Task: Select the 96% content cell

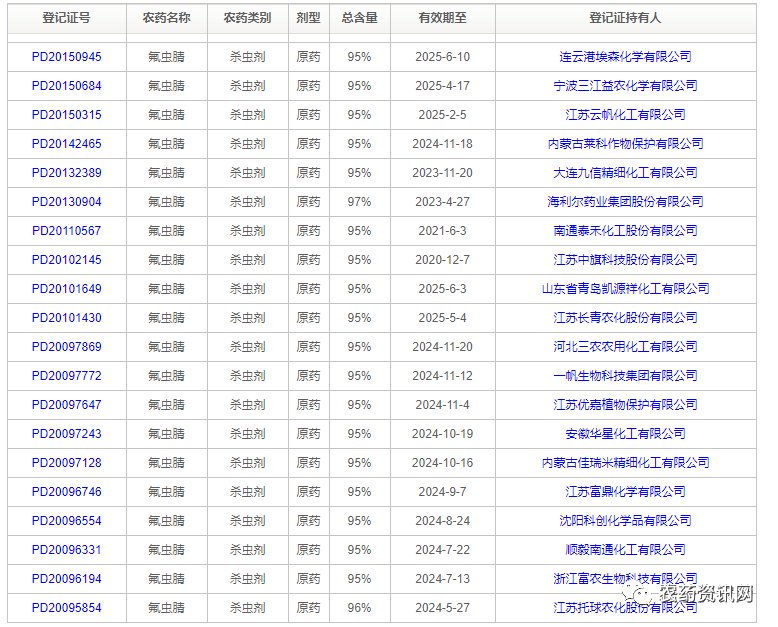Action: (x=359, y=608)
